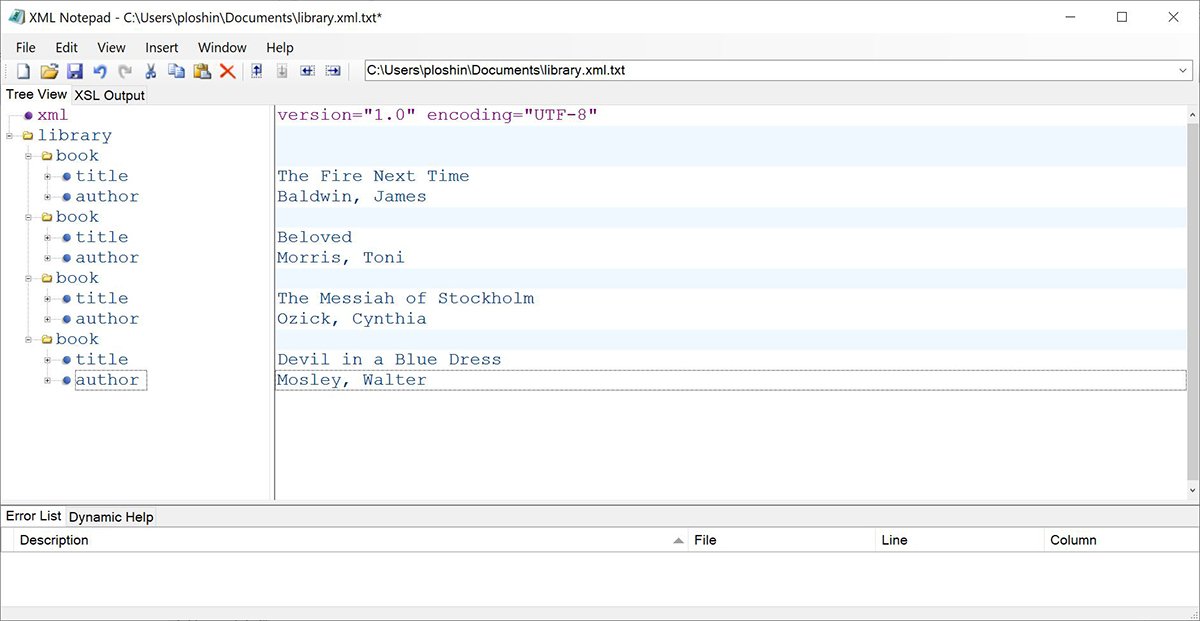
Task: Expand the author node under last book
Action: click(47, 380)
